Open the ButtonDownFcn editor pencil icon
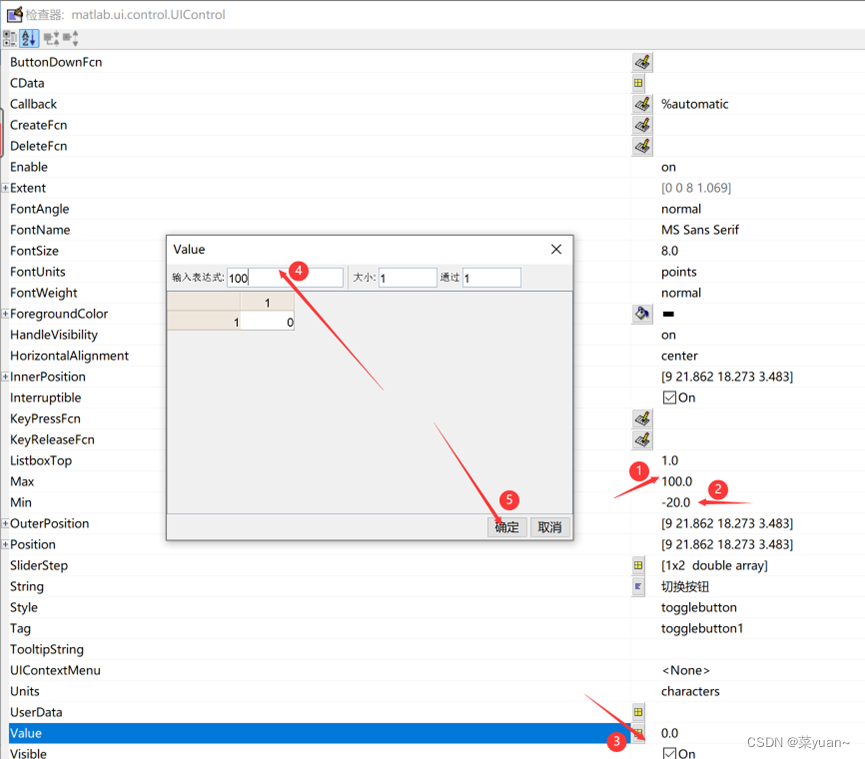865x759 pixels. point(642,62)
